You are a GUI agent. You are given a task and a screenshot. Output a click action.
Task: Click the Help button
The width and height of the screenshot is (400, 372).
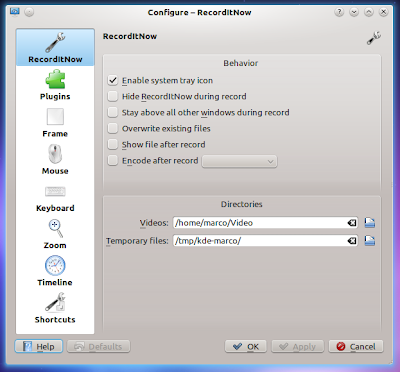click(x=39, y=346)
